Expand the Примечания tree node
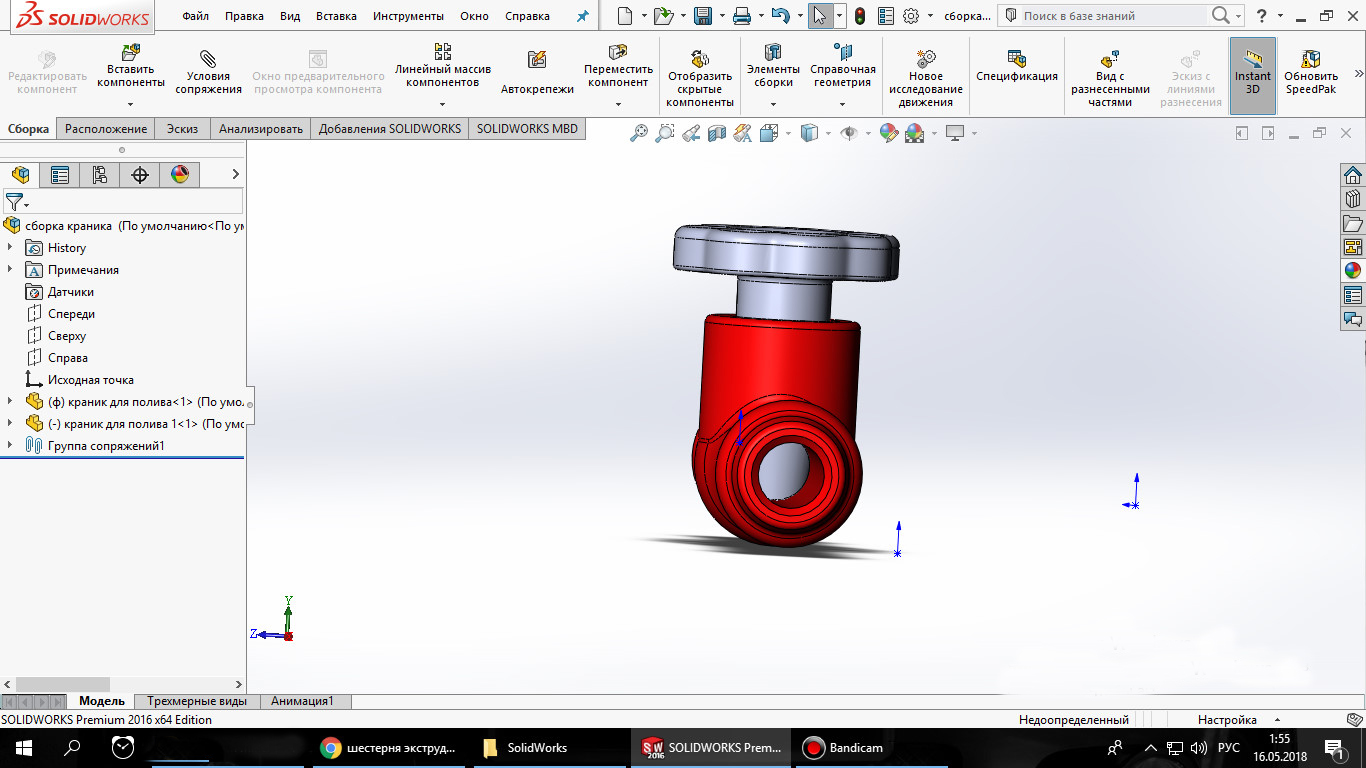Screen dimensions: 1366x768 click(10, 269)
